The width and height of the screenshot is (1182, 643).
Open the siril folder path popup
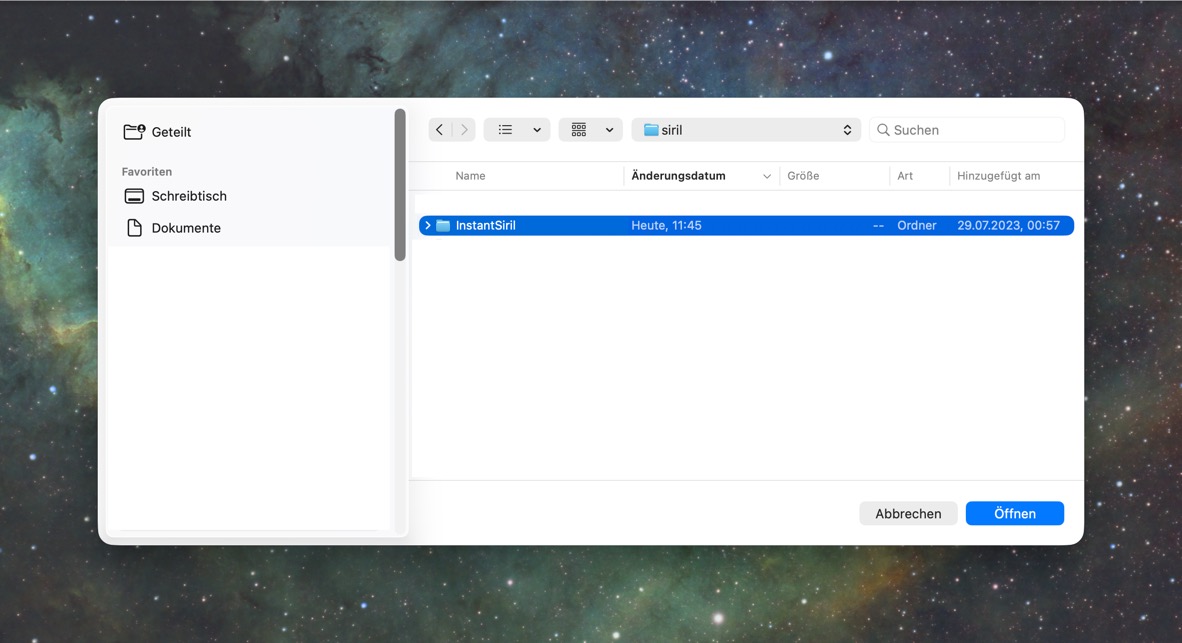pos(746,130)
